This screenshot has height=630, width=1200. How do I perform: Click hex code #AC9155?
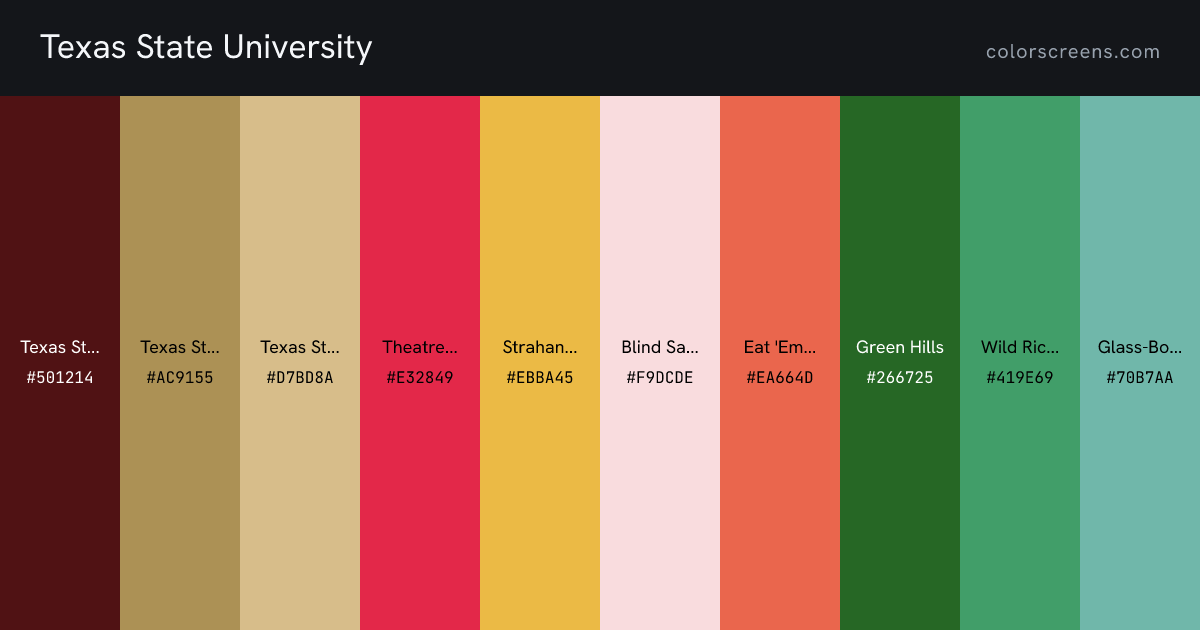click(x=180, y=378)
